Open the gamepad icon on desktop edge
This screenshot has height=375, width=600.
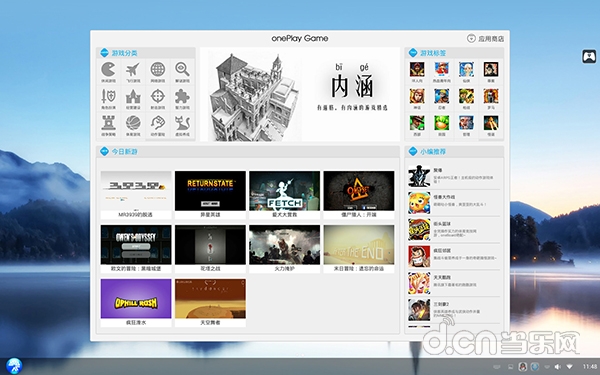pyautogui.click(x=589, y=57)
